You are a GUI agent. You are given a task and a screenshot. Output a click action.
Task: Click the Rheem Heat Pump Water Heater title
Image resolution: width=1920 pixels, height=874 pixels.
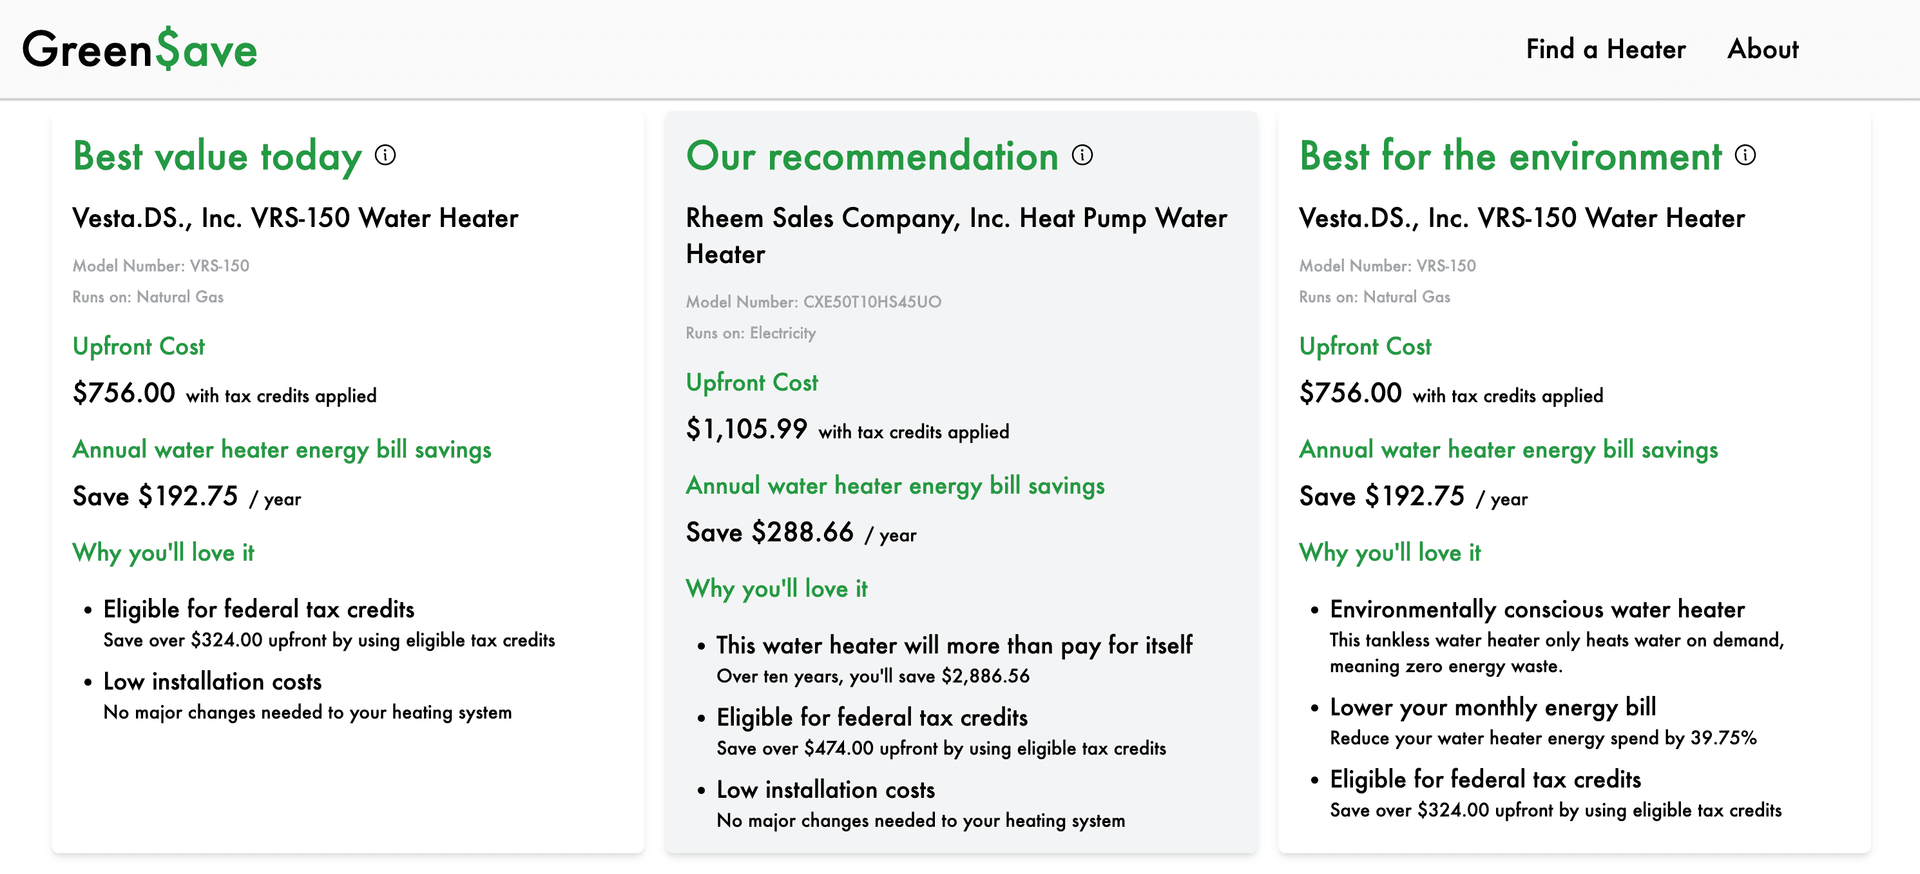pyautogui.click(x=956, y=235)
